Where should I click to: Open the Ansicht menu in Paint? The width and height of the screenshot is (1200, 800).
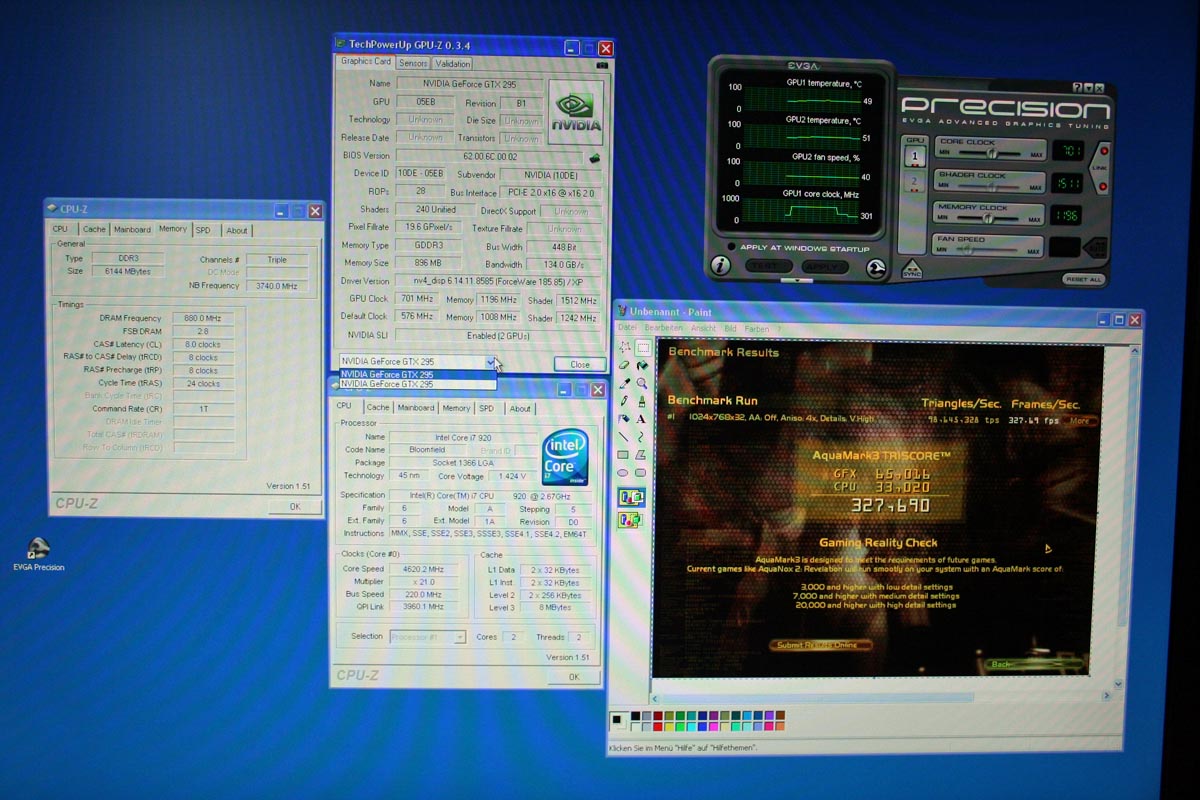pyautogui.click(x=703, y=328)
